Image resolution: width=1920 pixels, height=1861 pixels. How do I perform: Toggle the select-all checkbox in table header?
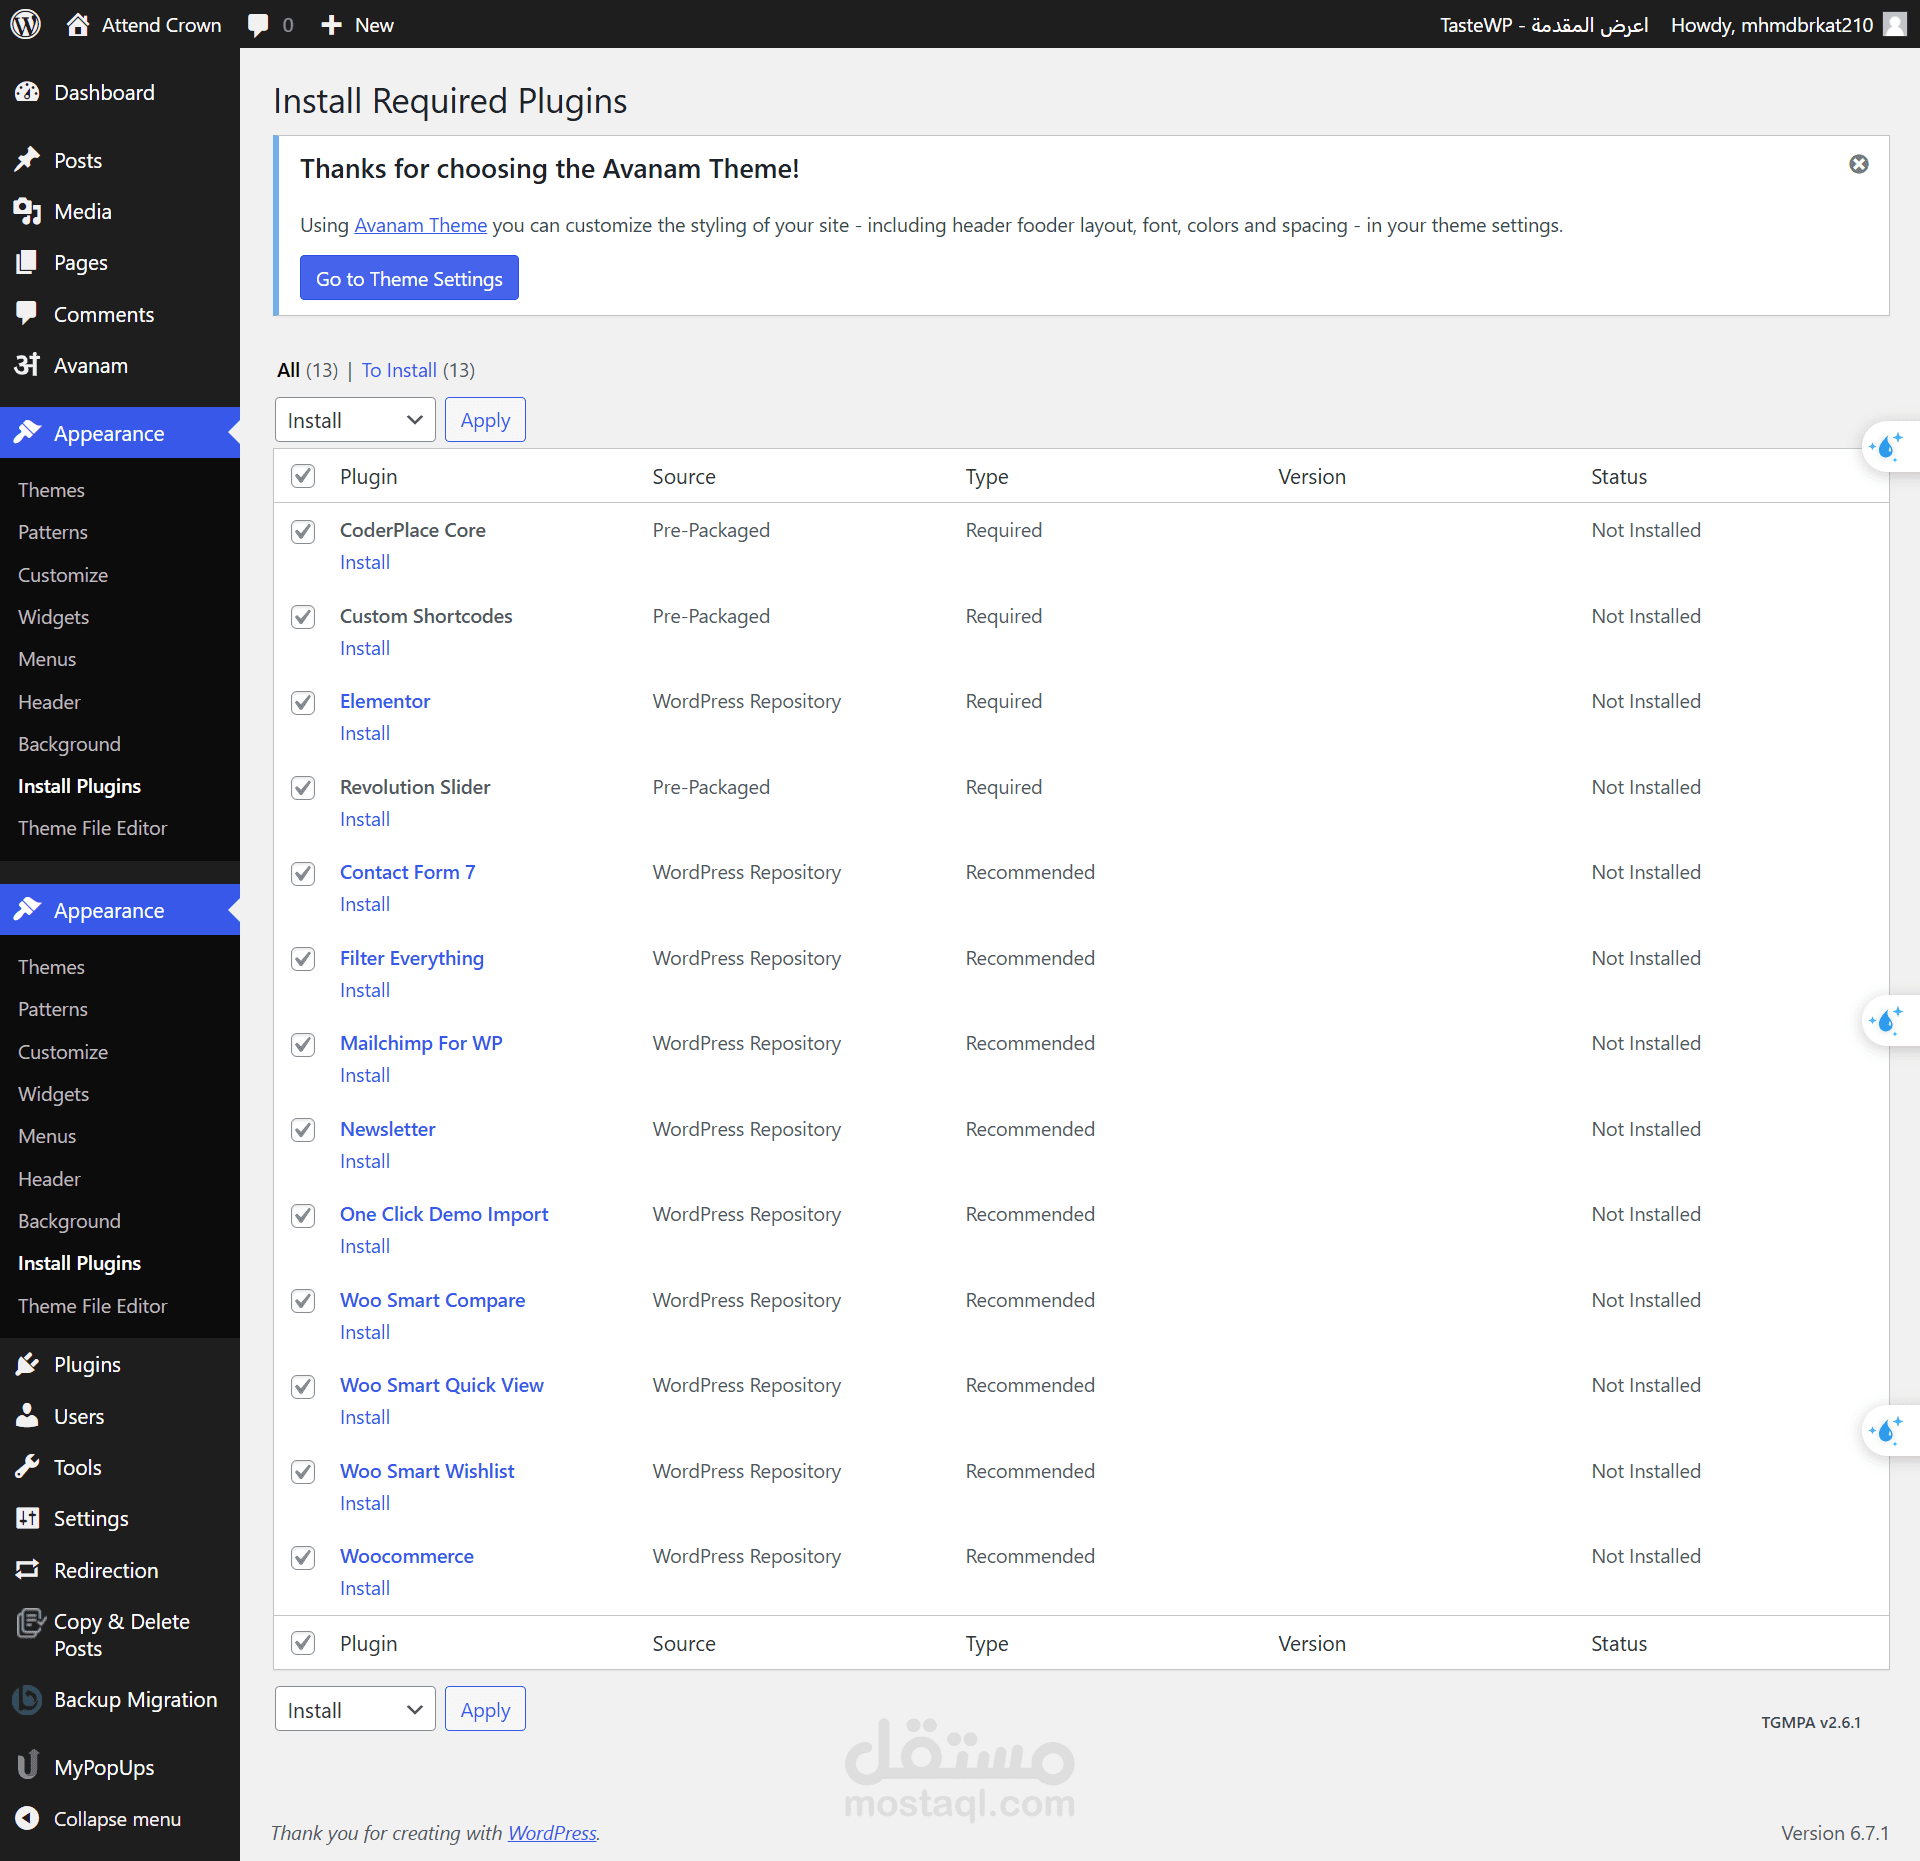click(303, 476)
